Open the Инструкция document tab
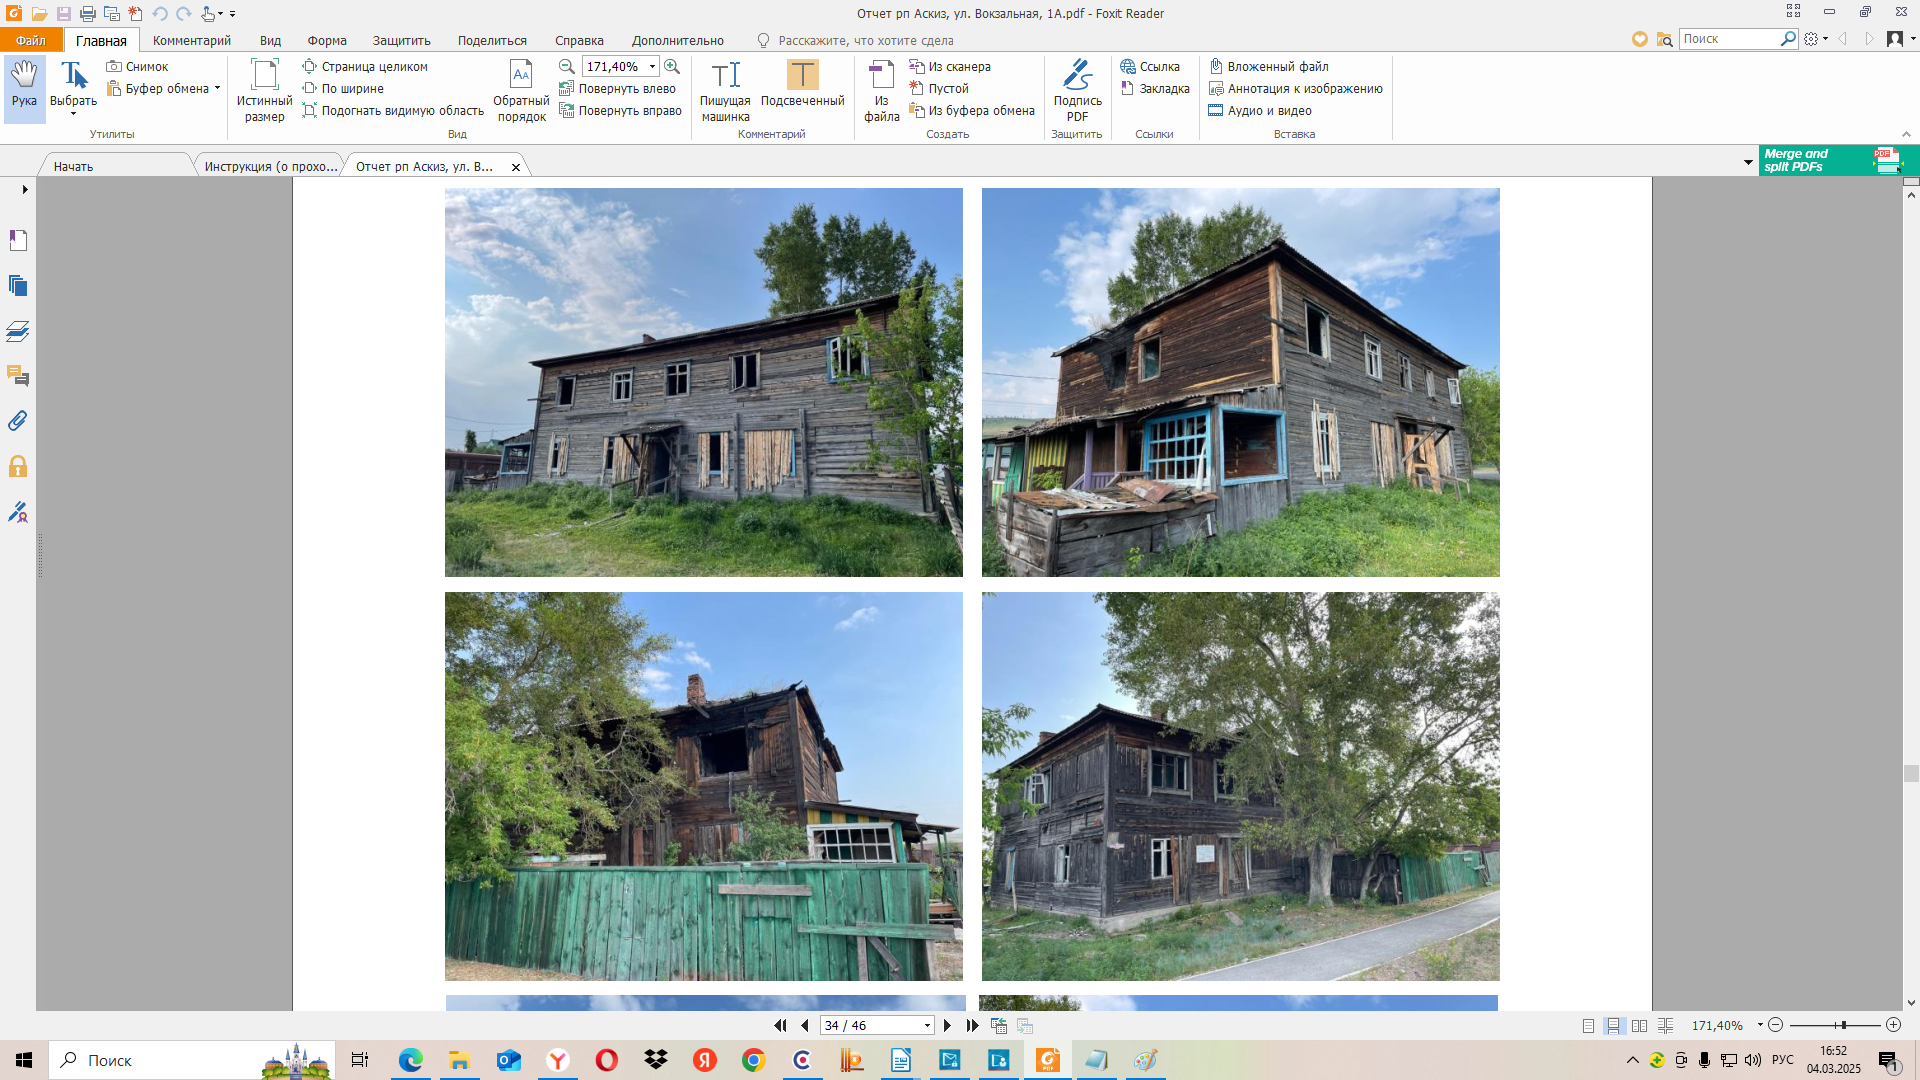The width and height of the screenshot is (1920, 1080). pos(270,166)
